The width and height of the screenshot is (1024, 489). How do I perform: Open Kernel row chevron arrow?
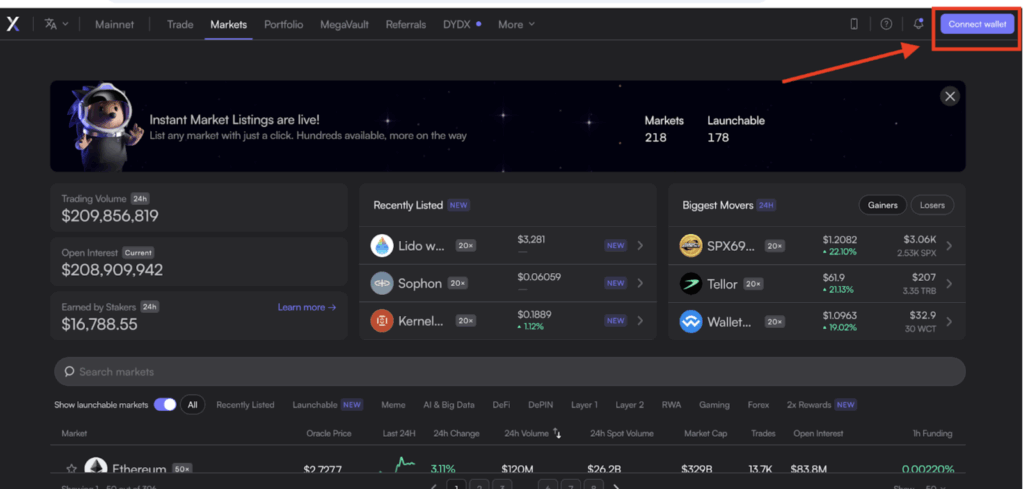pos(640,321)
